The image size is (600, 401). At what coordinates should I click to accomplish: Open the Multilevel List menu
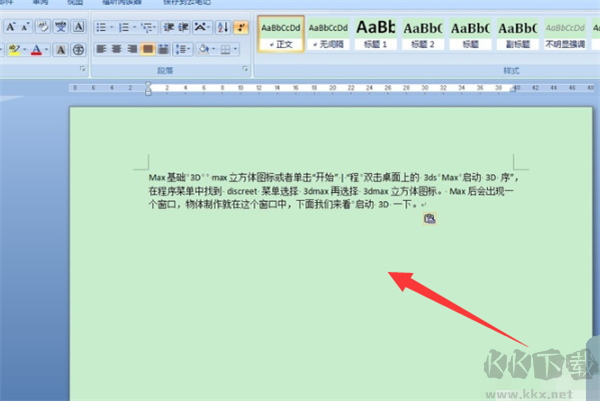(148, 27)
